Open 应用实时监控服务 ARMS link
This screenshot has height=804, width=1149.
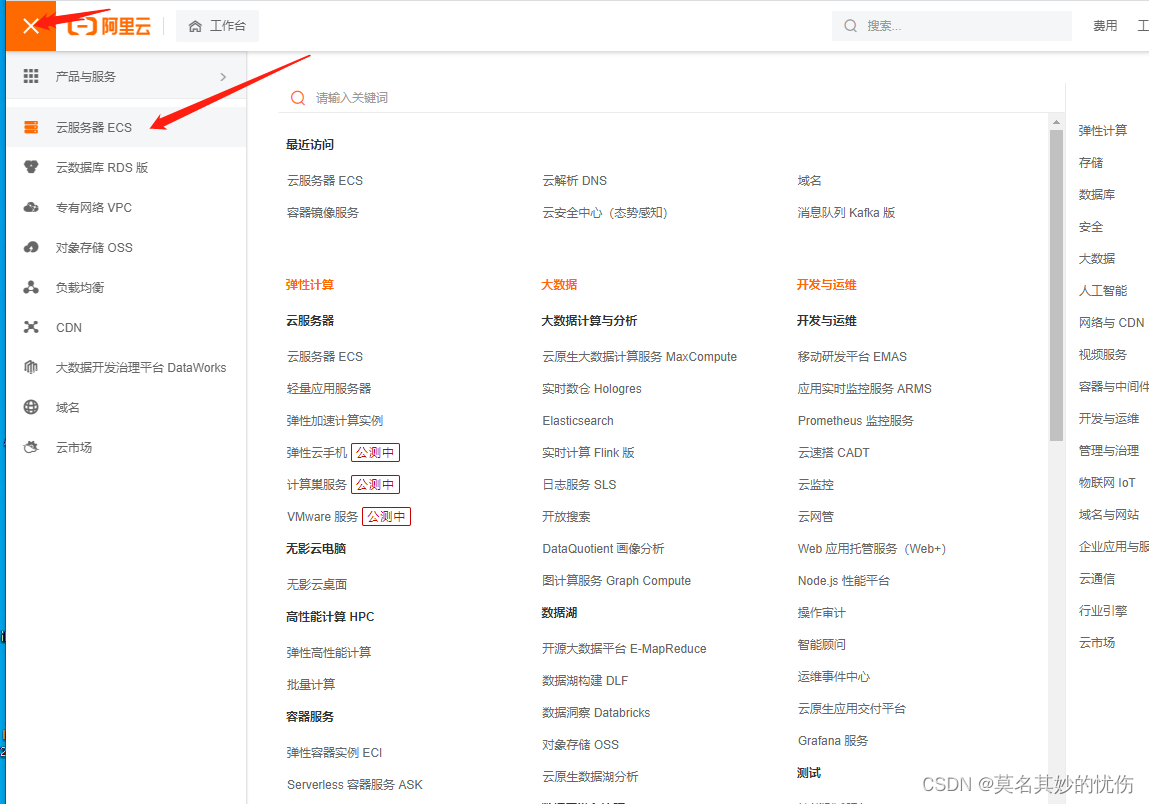[865, 388]
